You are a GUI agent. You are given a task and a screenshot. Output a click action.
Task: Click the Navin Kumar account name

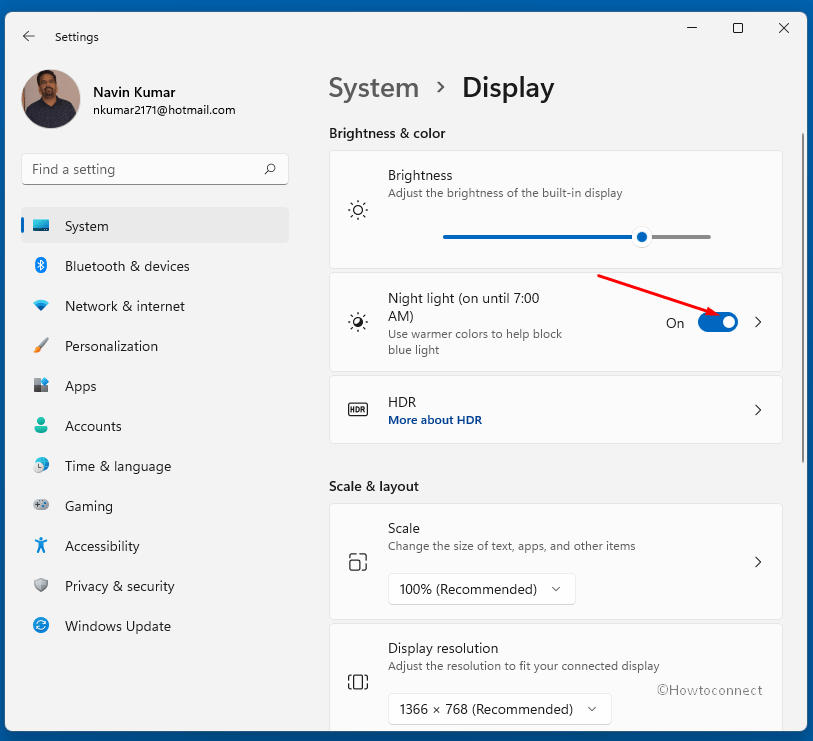[x=134, y=92]
